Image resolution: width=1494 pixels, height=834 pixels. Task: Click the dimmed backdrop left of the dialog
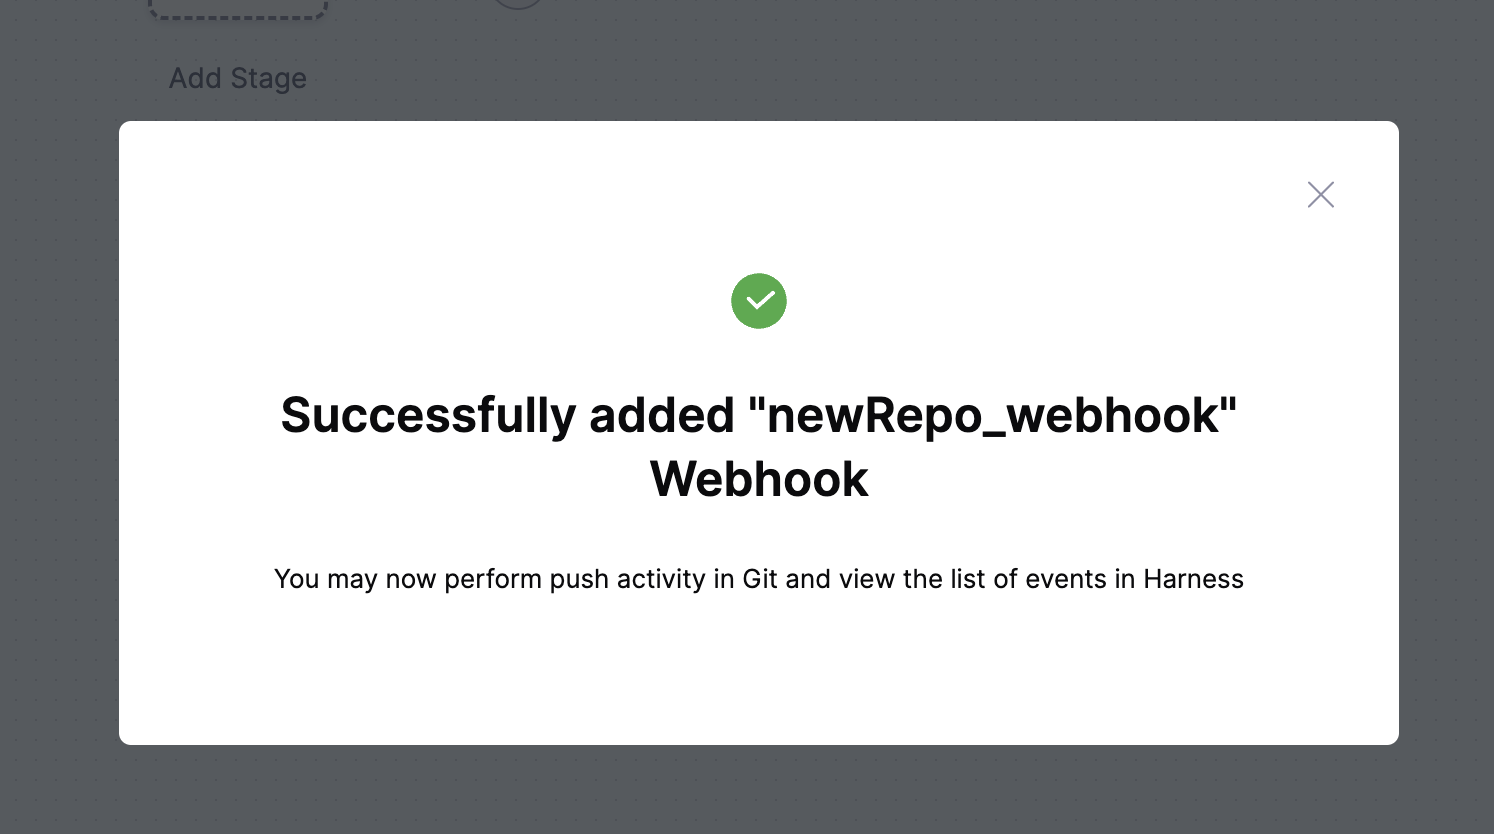pyautogui.click(x=59, y=432)
